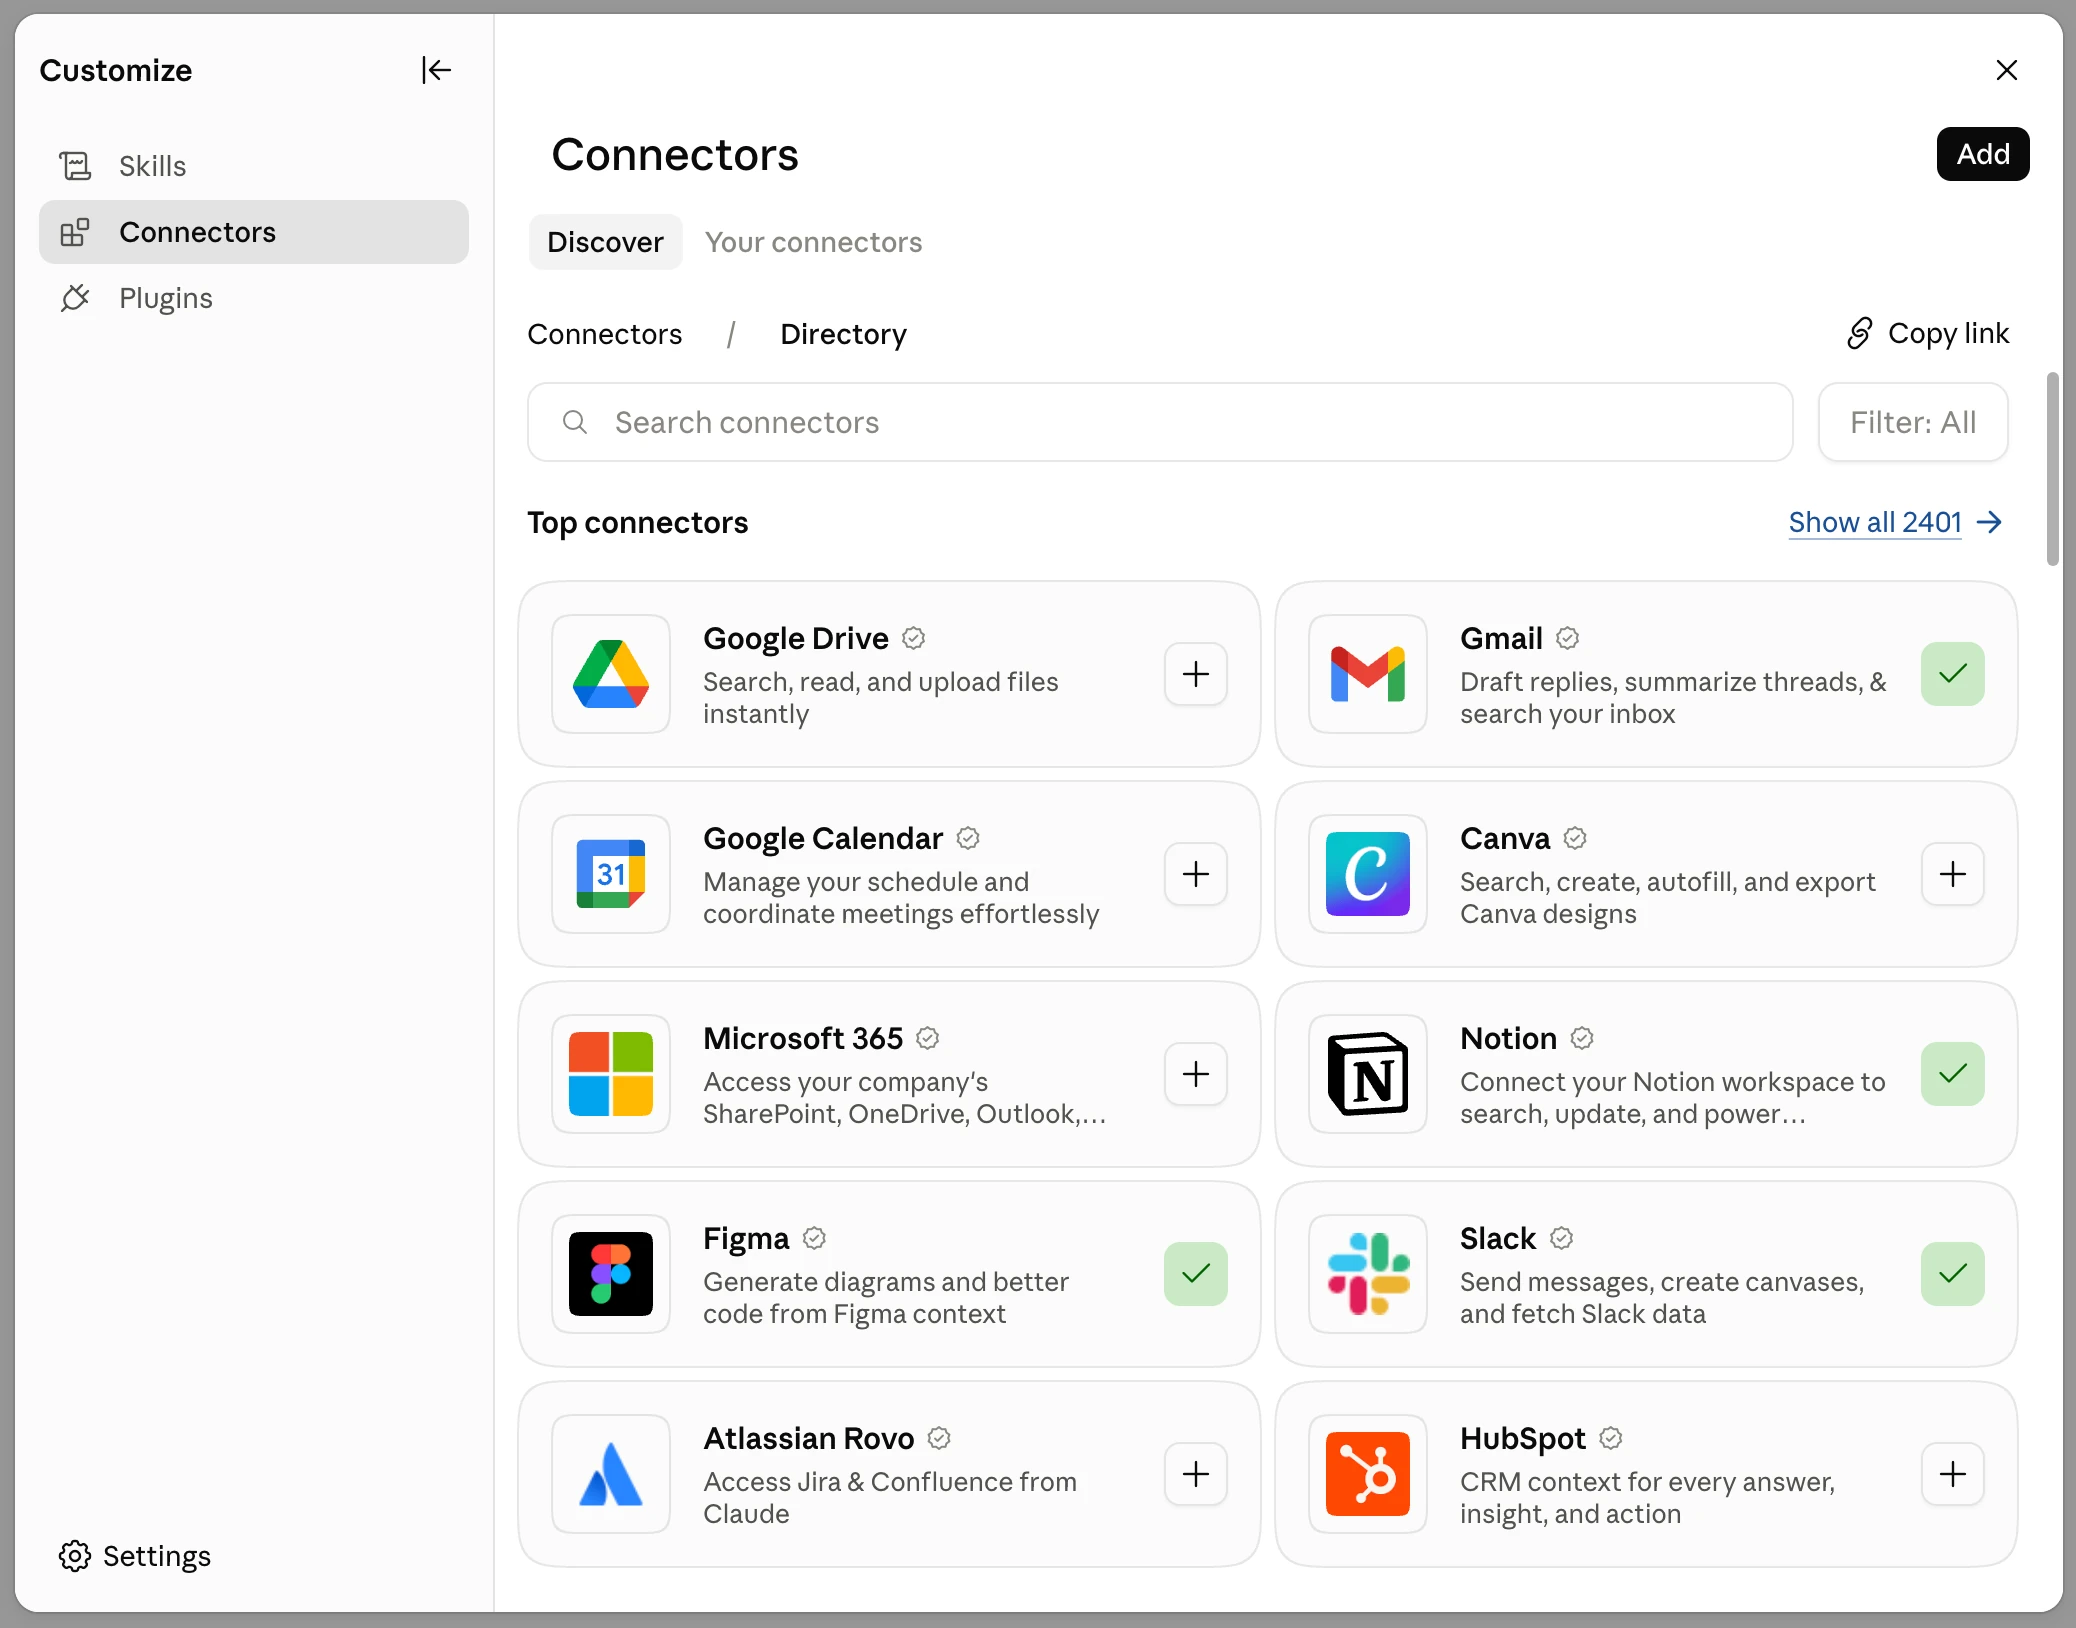Copy link to the directory

pos(1927,333)
